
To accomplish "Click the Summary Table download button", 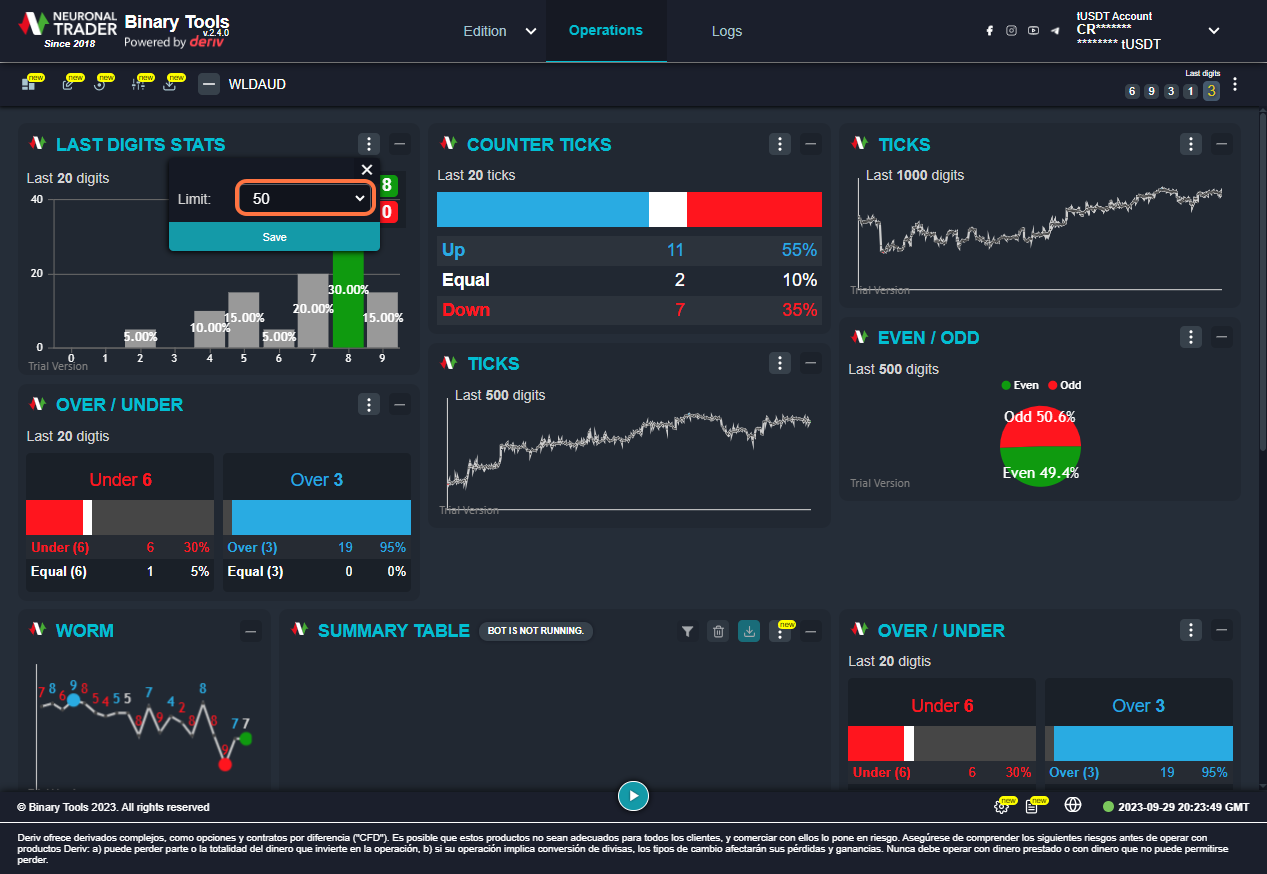I will pos(749,631).
